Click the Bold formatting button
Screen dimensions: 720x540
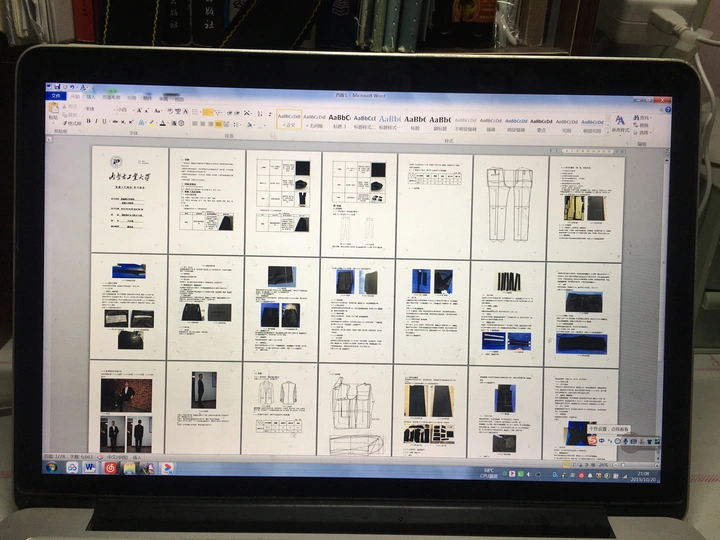point(89,121)
